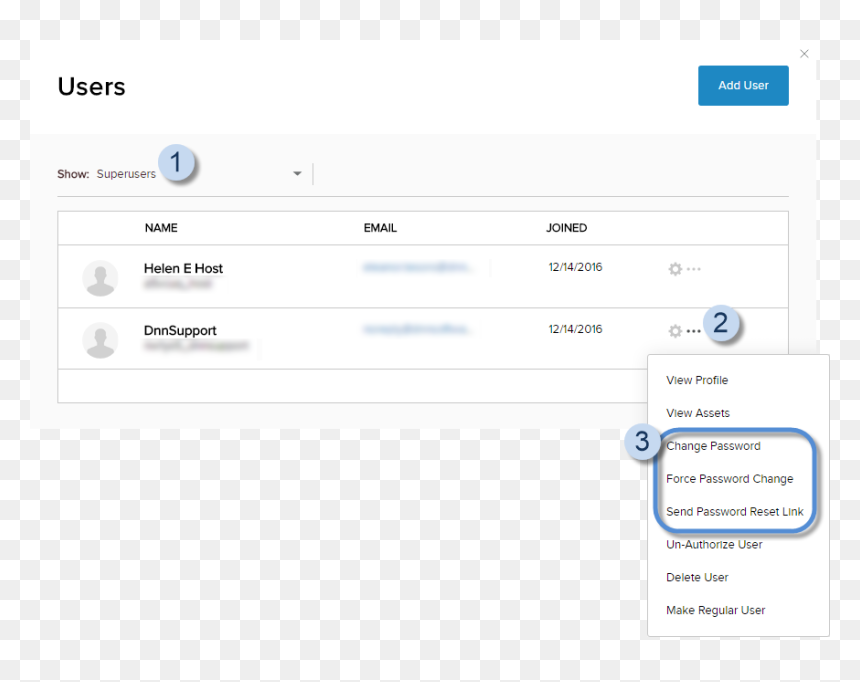Sort by the EMAIL column header
This screenshot has height=682, width=860.
click(380, 228)
